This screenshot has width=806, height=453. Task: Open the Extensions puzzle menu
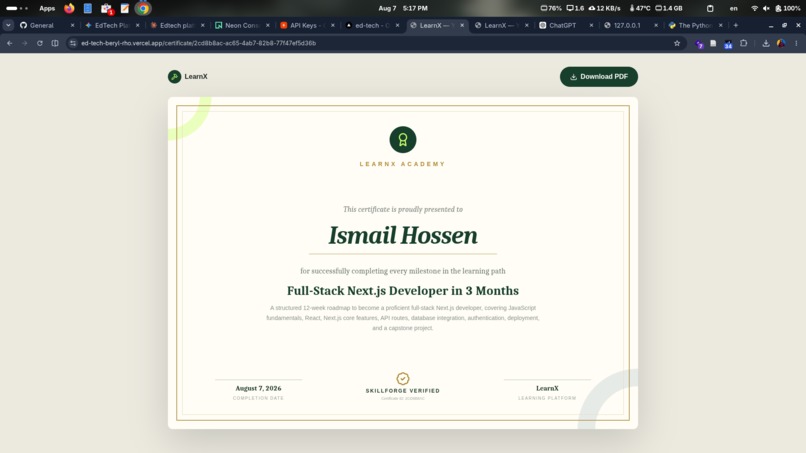pyautogui.click(x=743, y=43)
